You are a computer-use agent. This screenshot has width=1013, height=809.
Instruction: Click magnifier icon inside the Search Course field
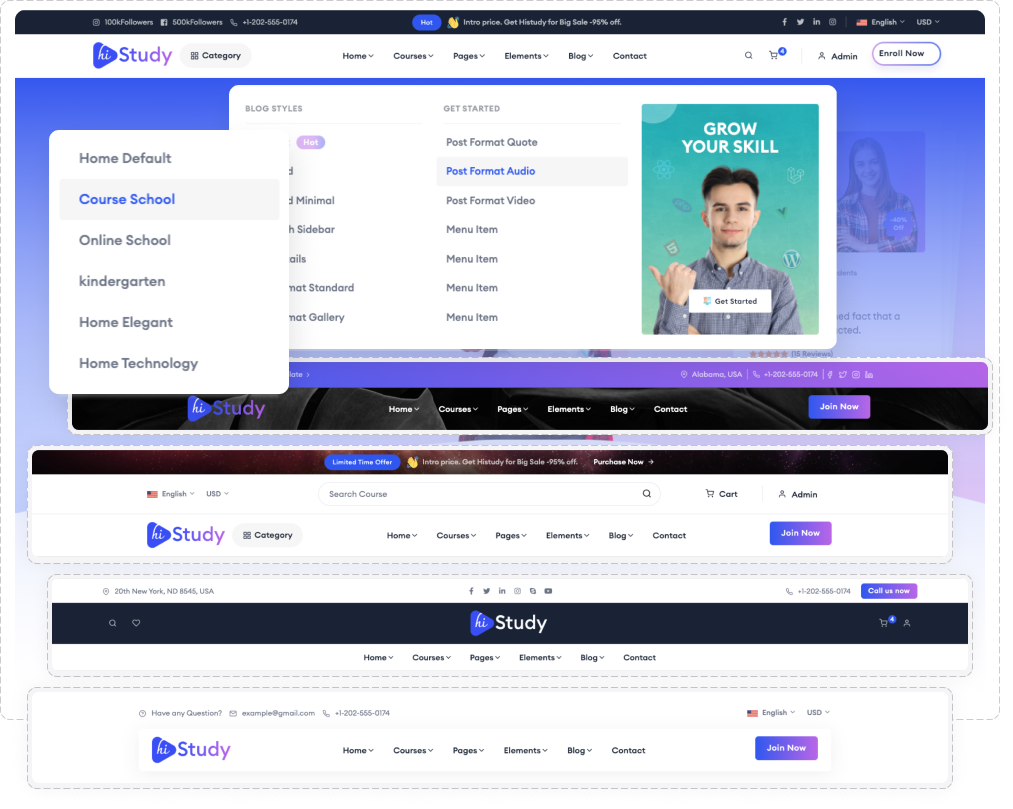[647, 494]
